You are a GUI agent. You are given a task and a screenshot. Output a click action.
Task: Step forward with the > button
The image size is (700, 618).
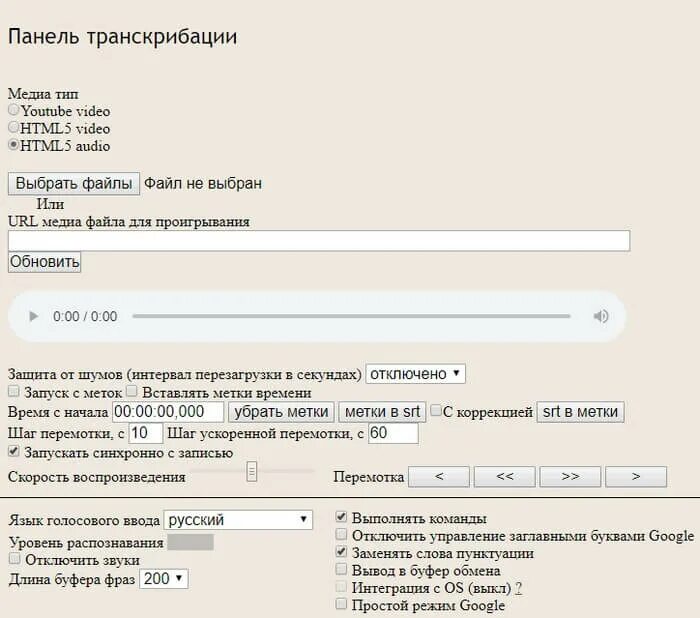click(636, 476)
